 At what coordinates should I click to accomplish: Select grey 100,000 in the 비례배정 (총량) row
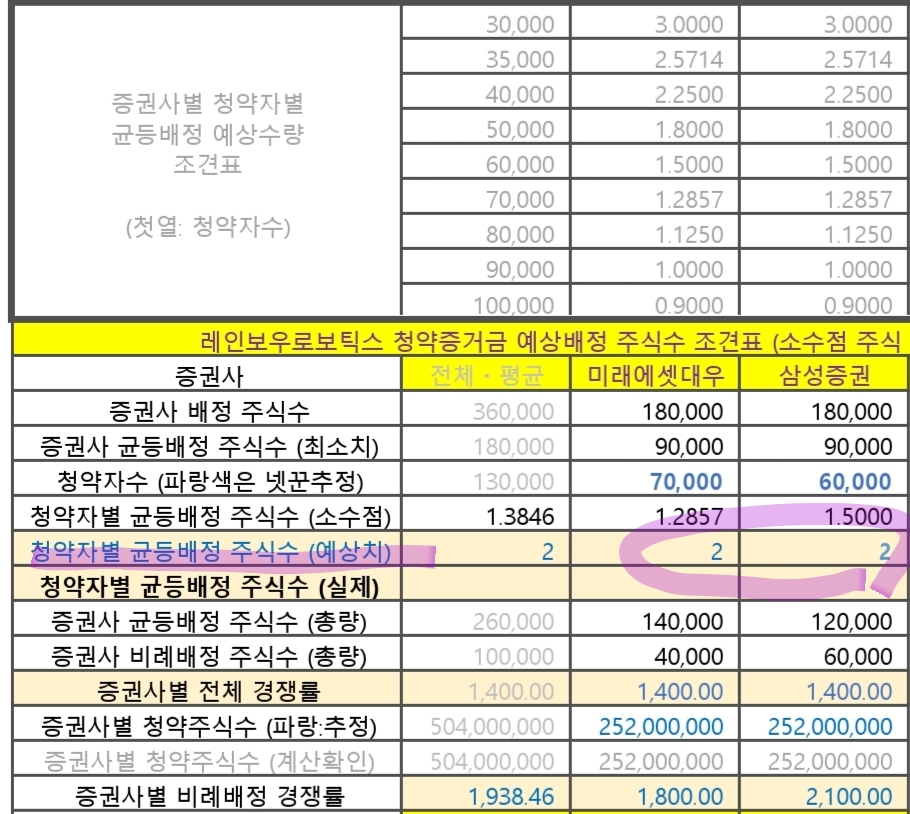[485, 654]
